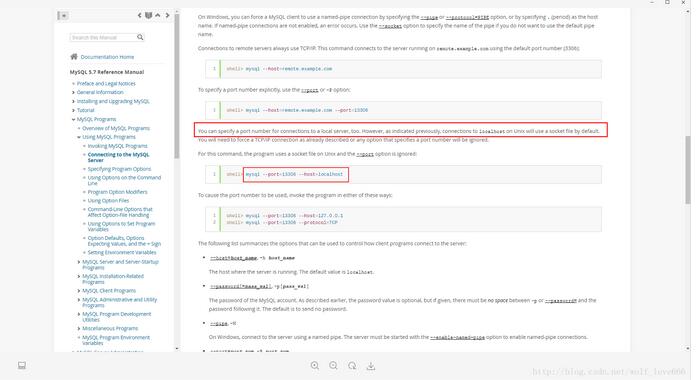Expand the Tutorial tree node
The height and width of the screenshot is (380, 696).
(x=73, y=110)
